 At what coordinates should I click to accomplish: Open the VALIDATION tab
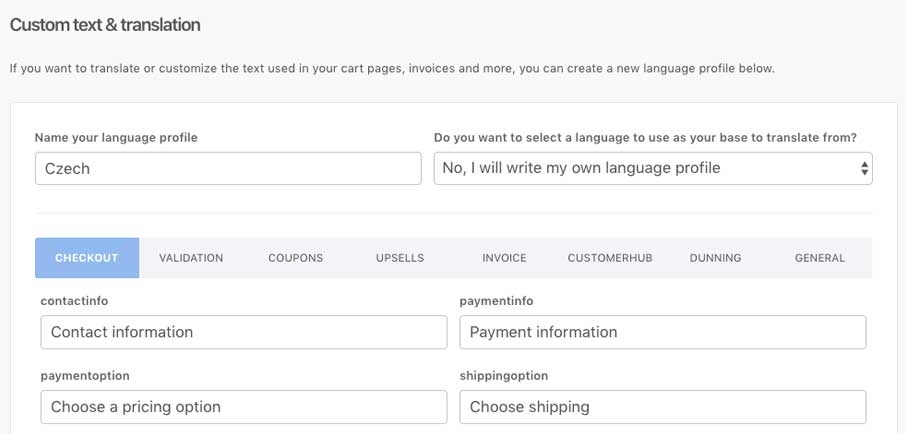click(x=191, y=258)
